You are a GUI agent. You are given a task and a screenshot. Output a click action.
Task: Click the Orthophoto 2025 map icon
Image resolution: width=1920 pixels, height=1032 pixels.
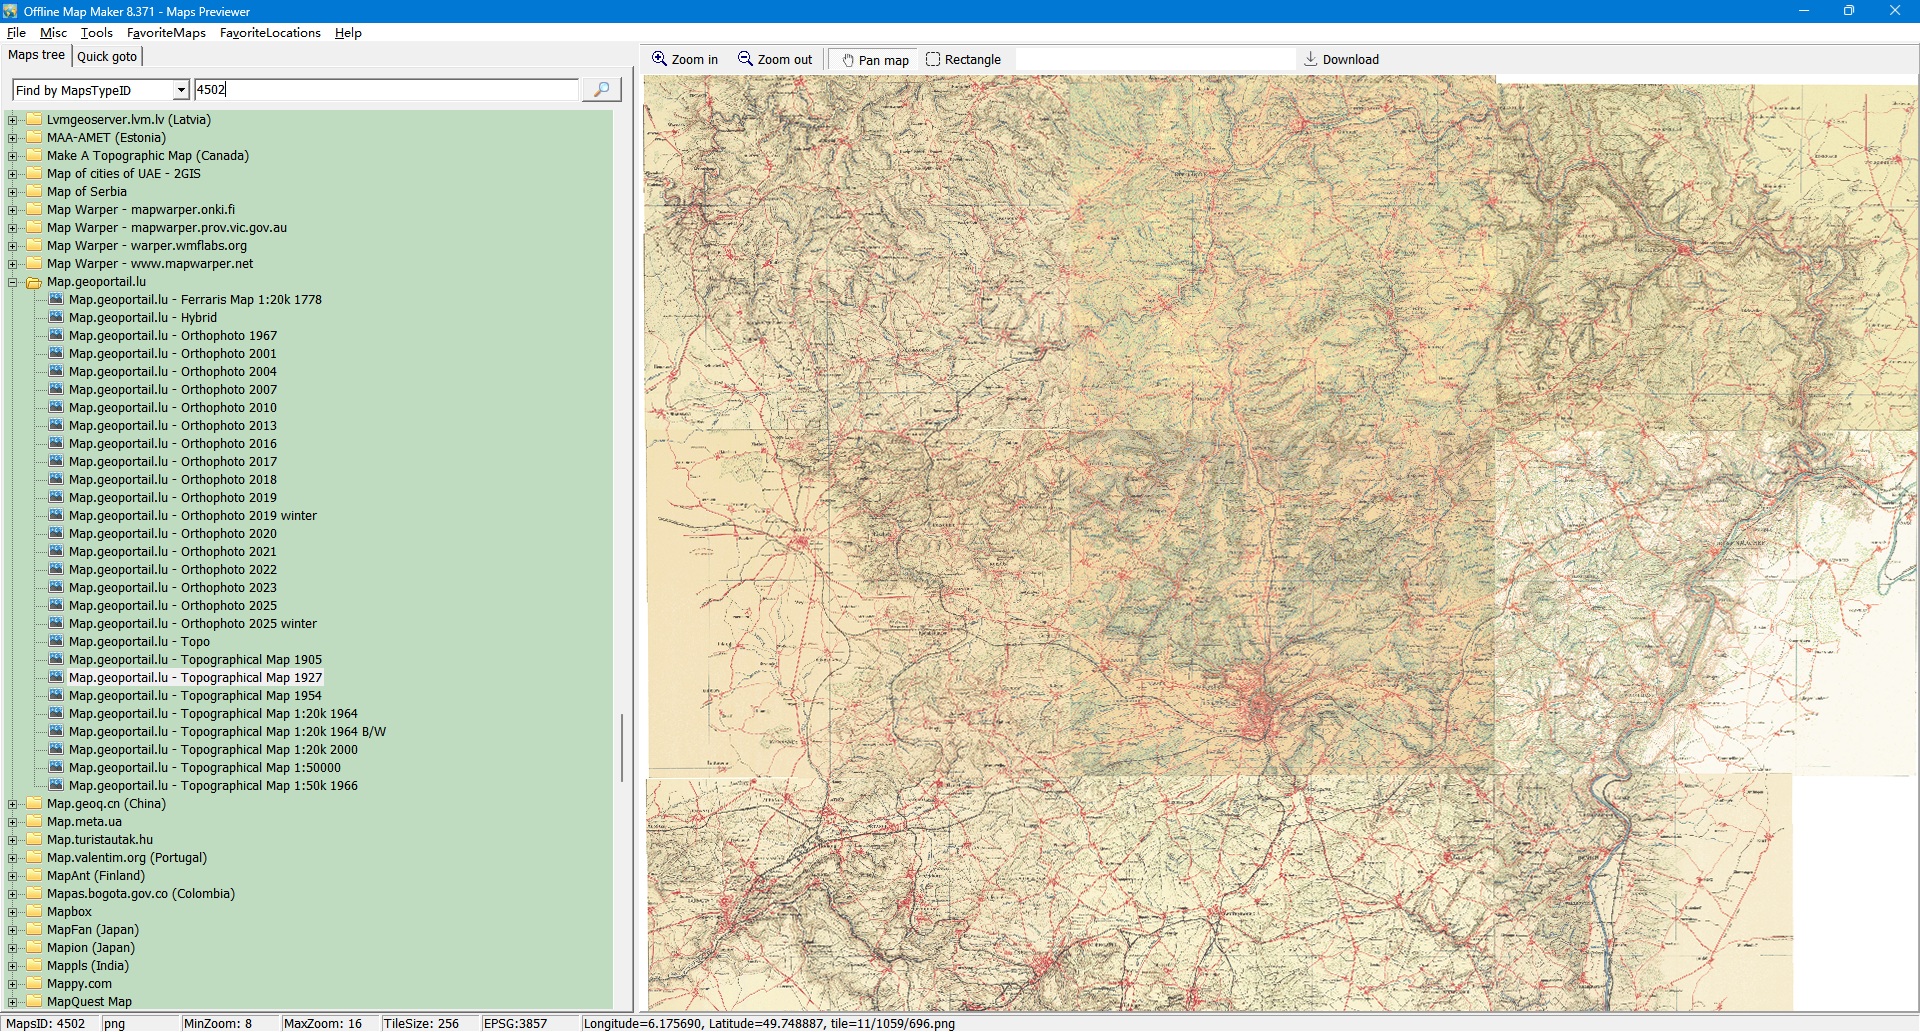coord(57,606)
